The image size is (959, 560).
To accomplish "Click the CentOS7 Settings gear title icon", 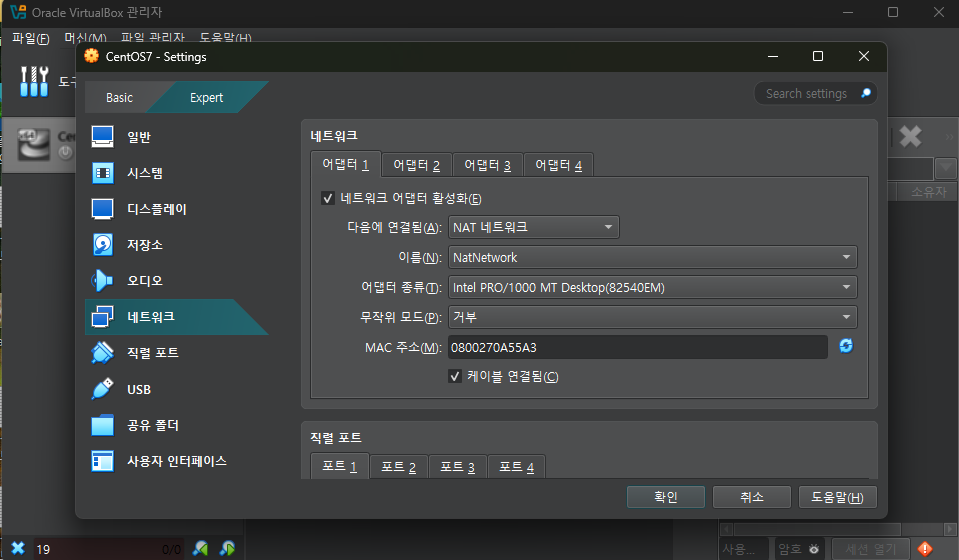I will coord(92,56).
